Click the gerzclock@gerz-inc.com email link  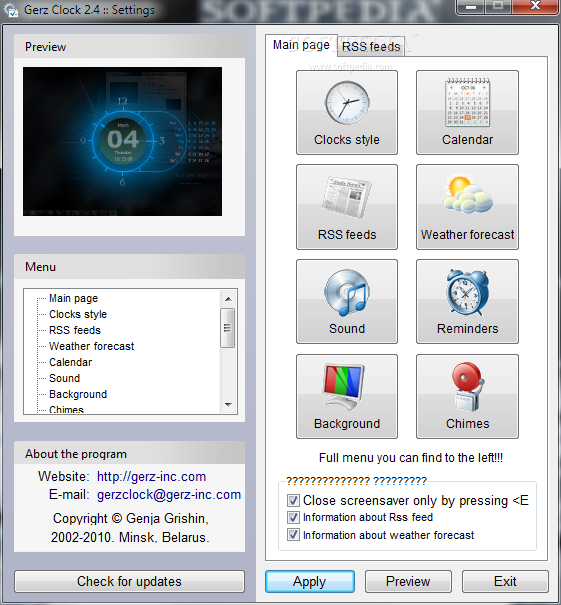click(x=169, y=495)
